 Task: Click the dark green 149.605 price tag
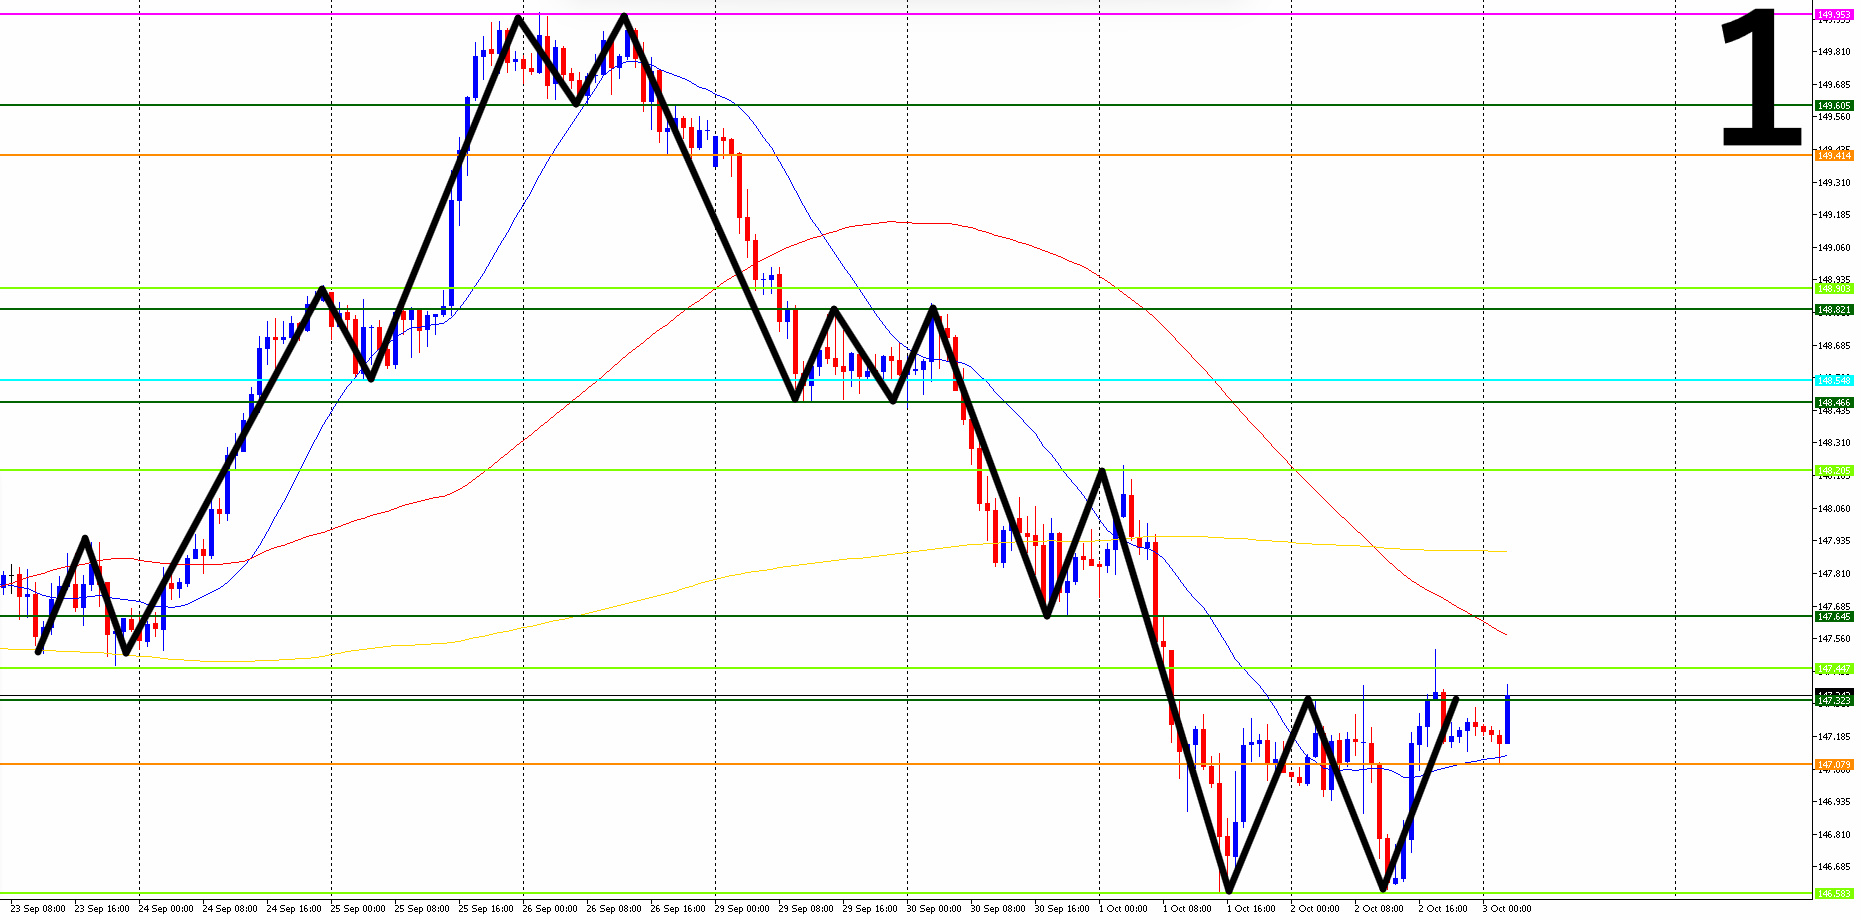1834,105
